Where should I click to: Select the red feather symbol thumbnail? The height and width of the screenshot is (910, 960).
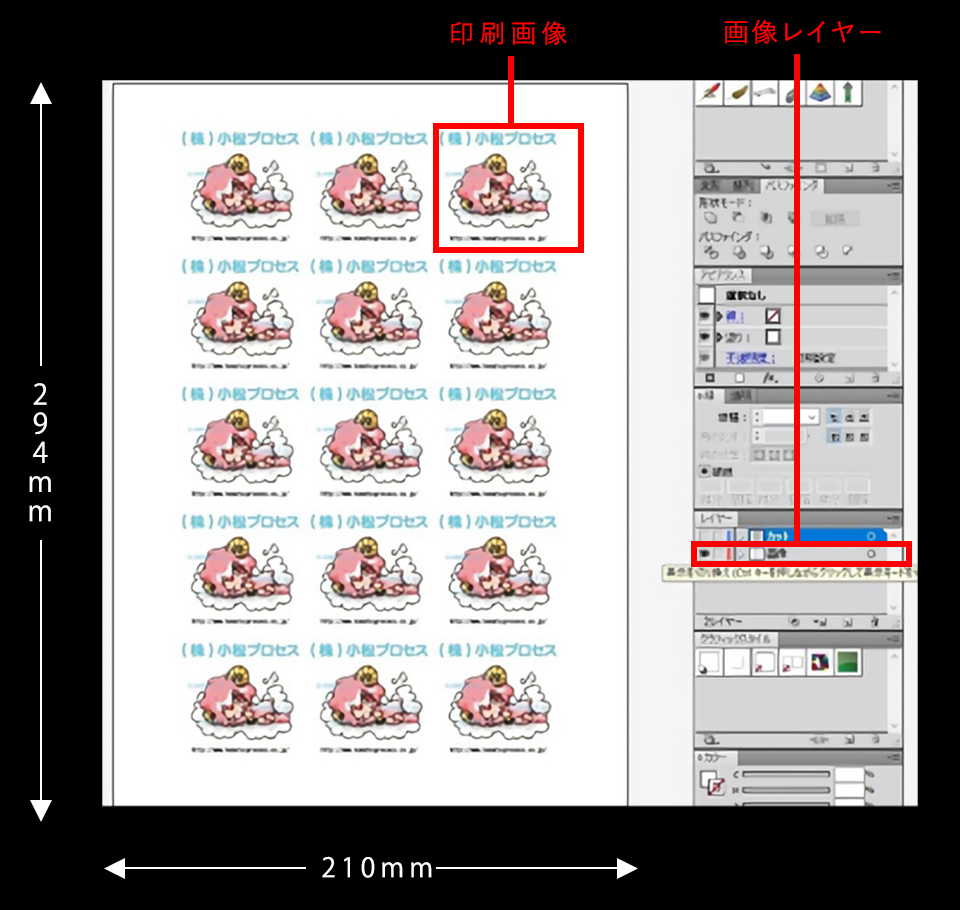pyautogui.click(x=710, y=93)
